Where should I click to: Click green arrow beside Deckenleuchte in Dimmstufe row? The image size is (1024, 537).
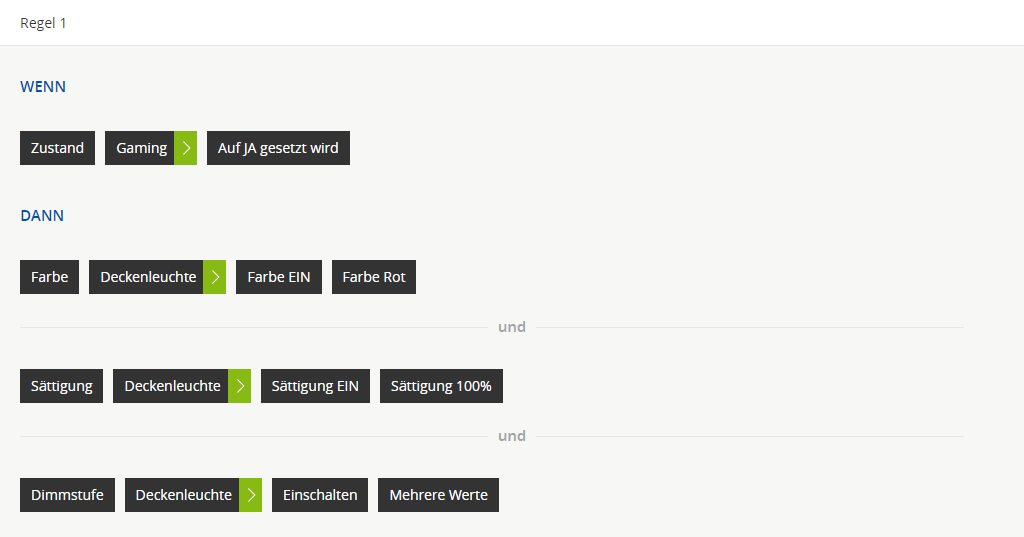coord(250,495)
